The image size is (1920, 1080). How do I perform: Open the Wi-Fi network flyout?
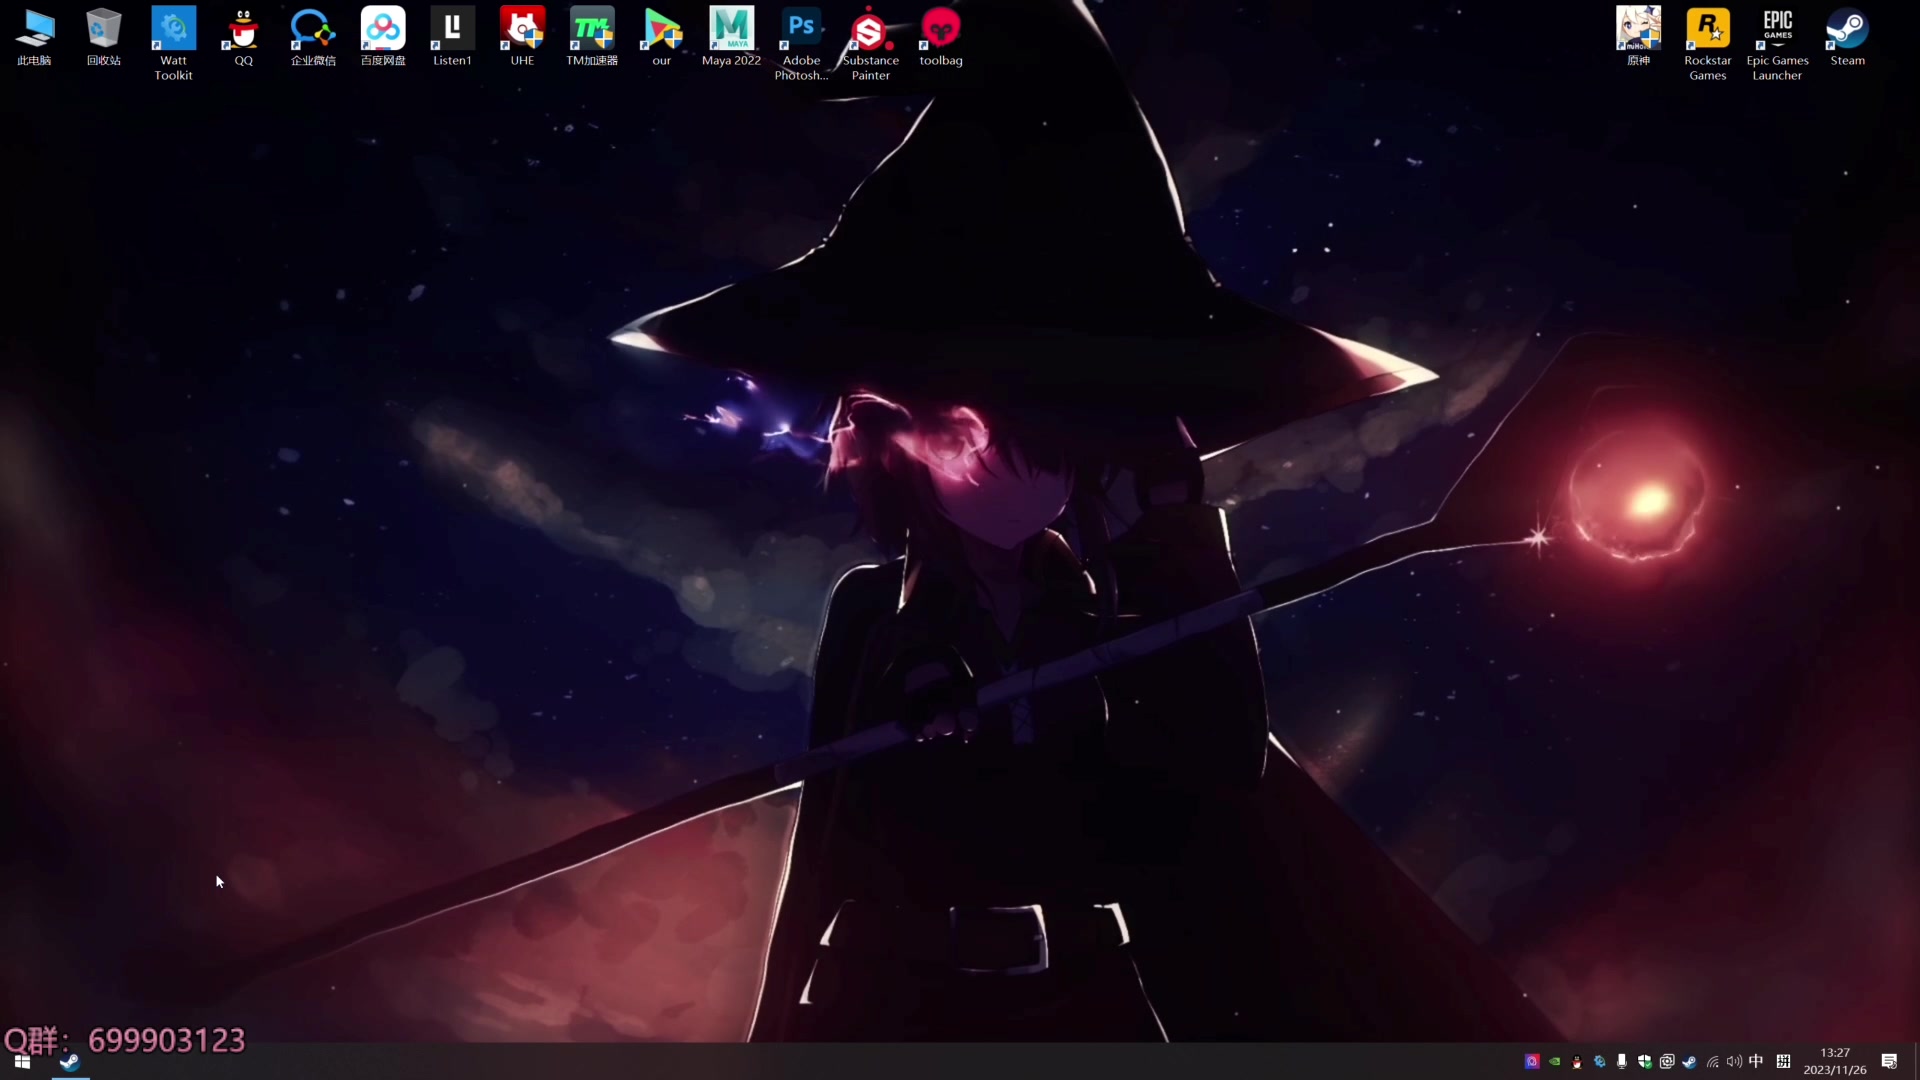(1712, 1062)
